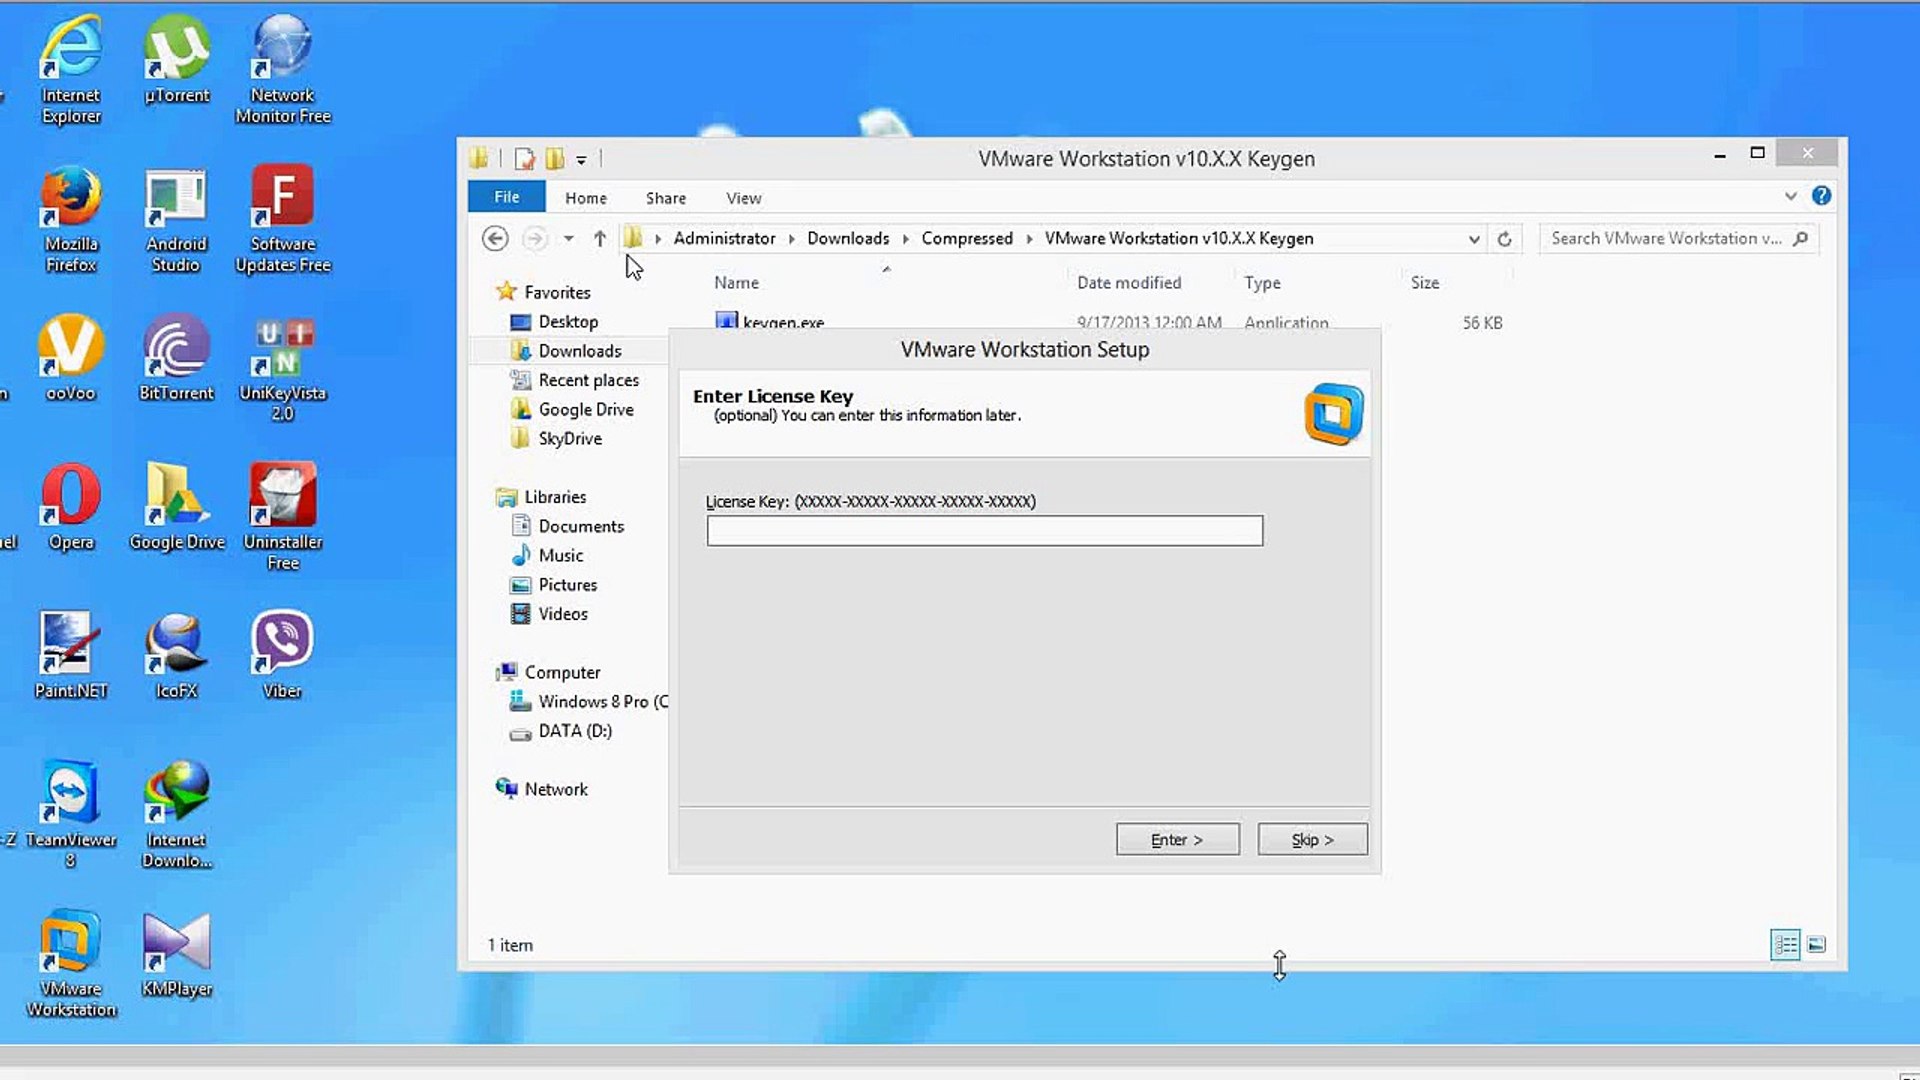Screen dimensions: 1920x1080
Task: Switch to the View tab
Action: click(x=743, y=197)
